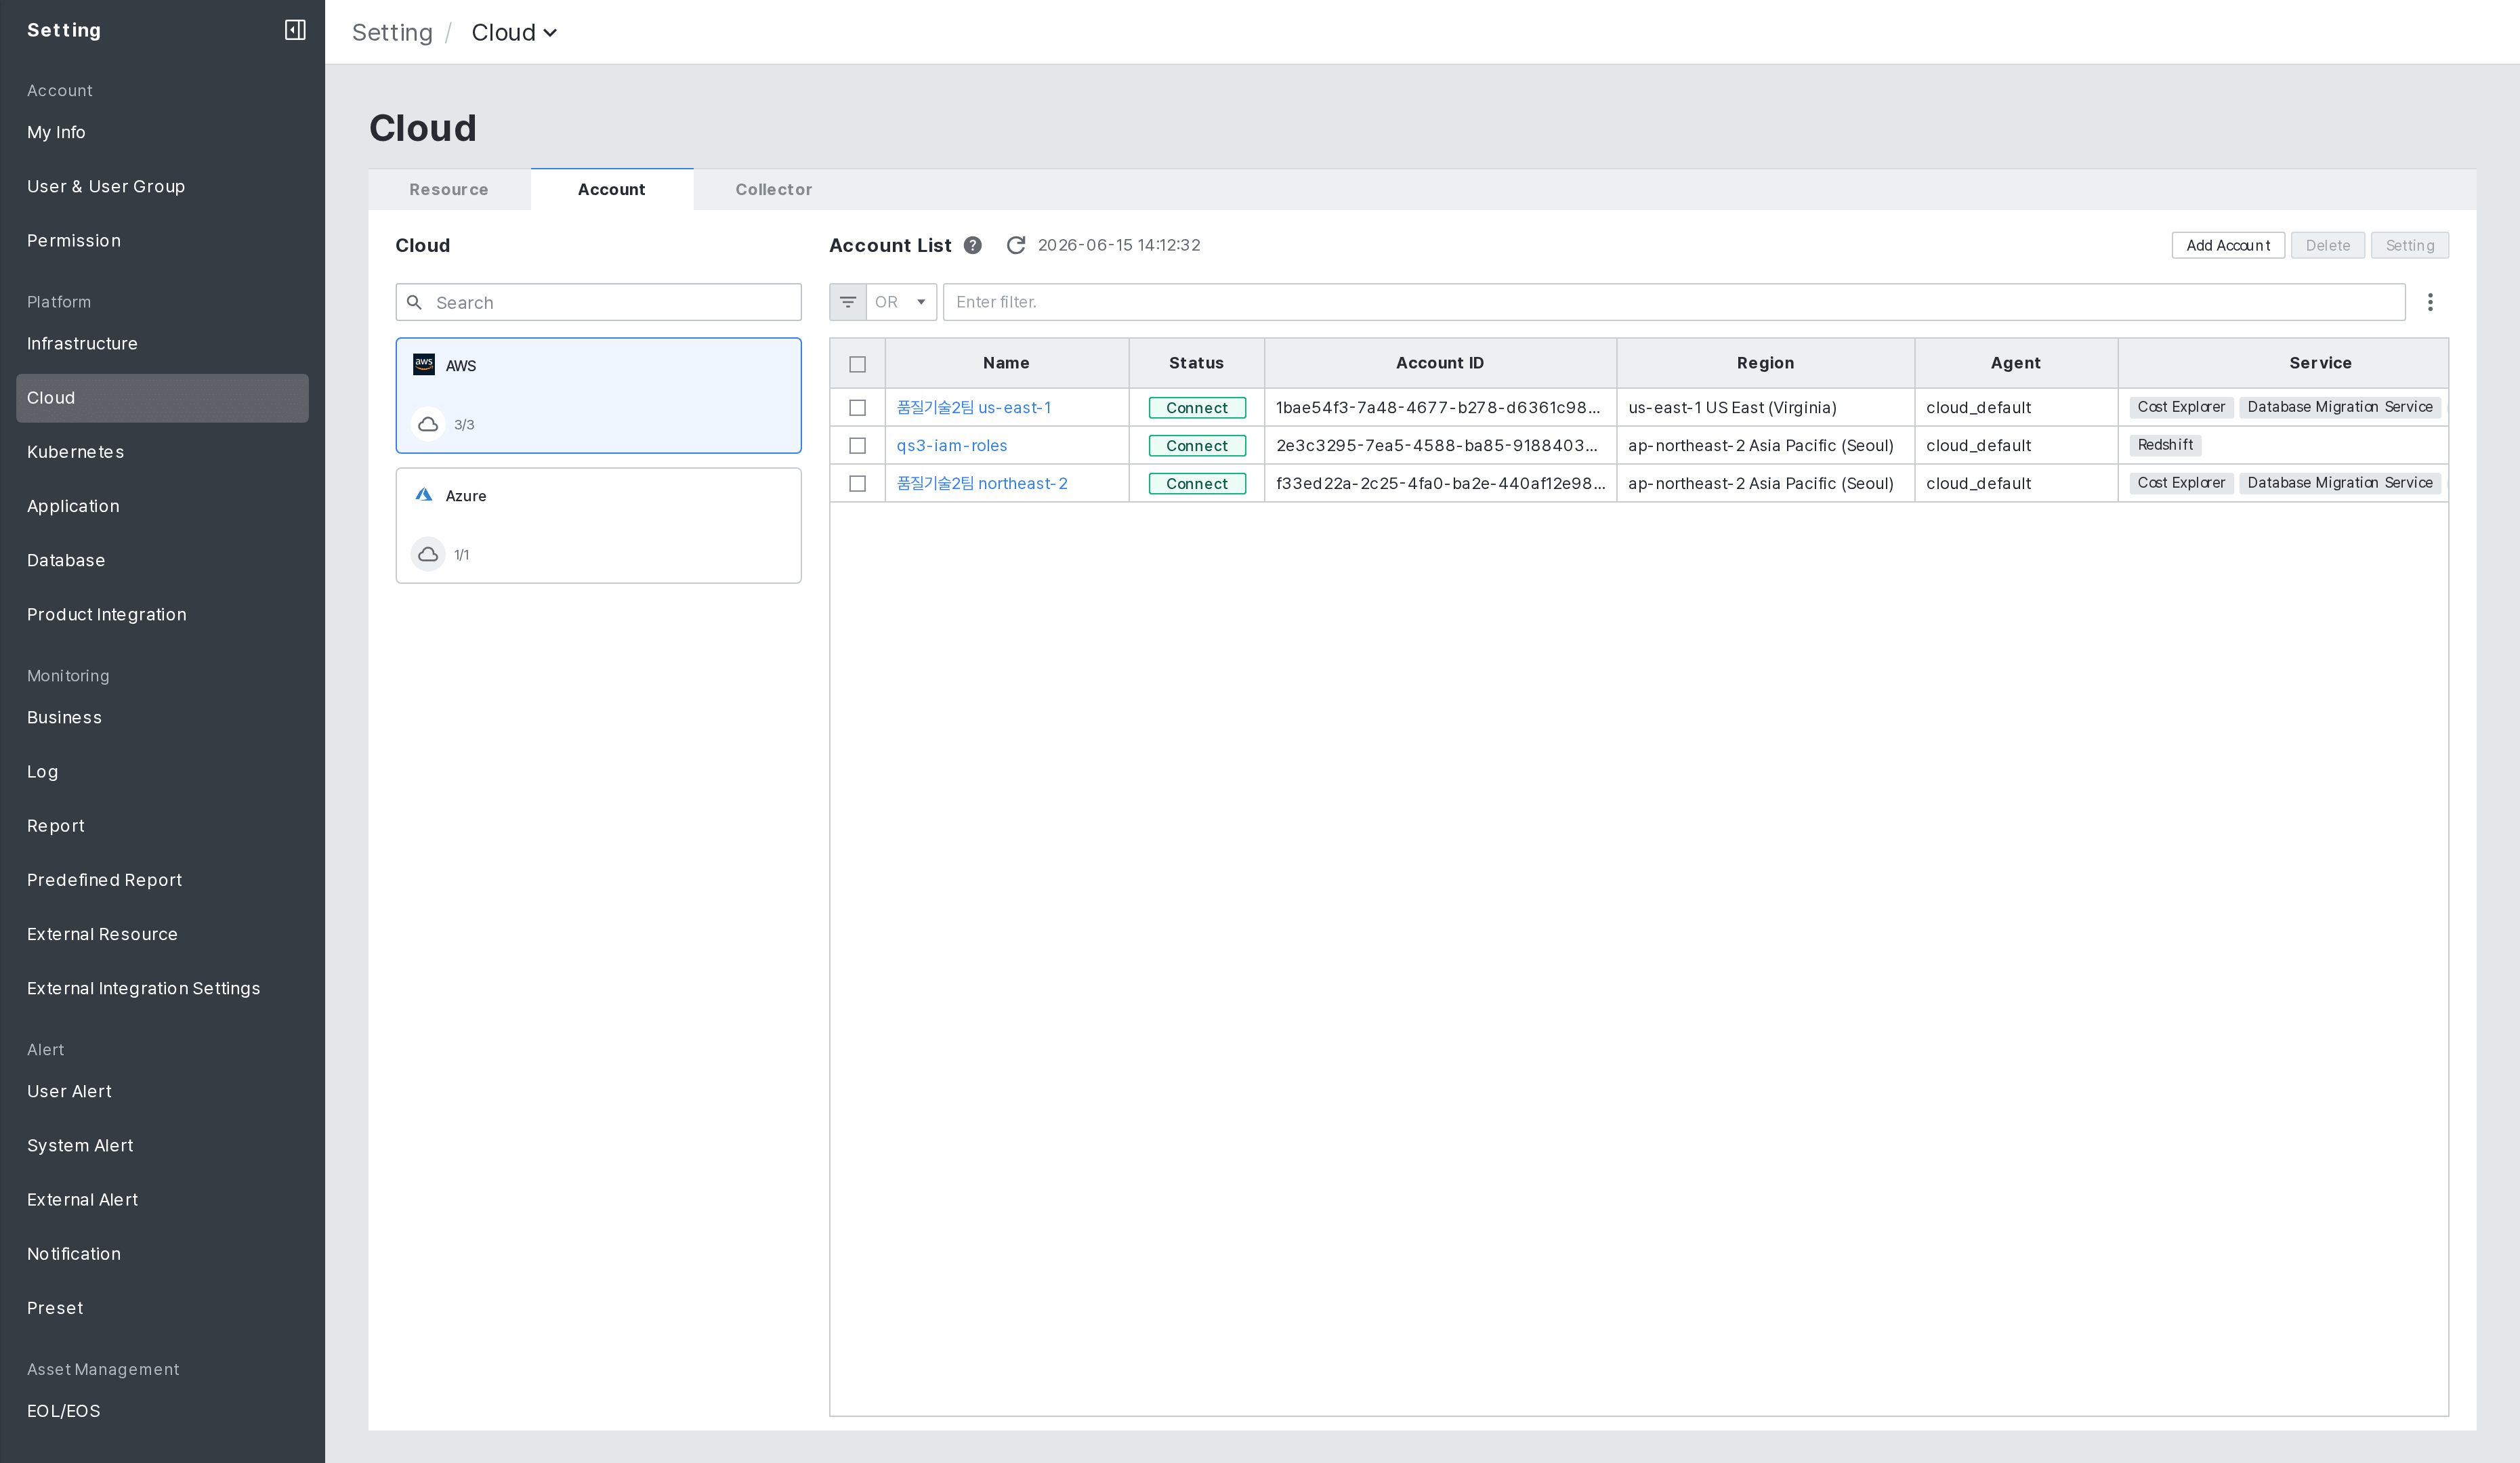
Task: Open User & User Group settings
Action: [x=162, y=186]
